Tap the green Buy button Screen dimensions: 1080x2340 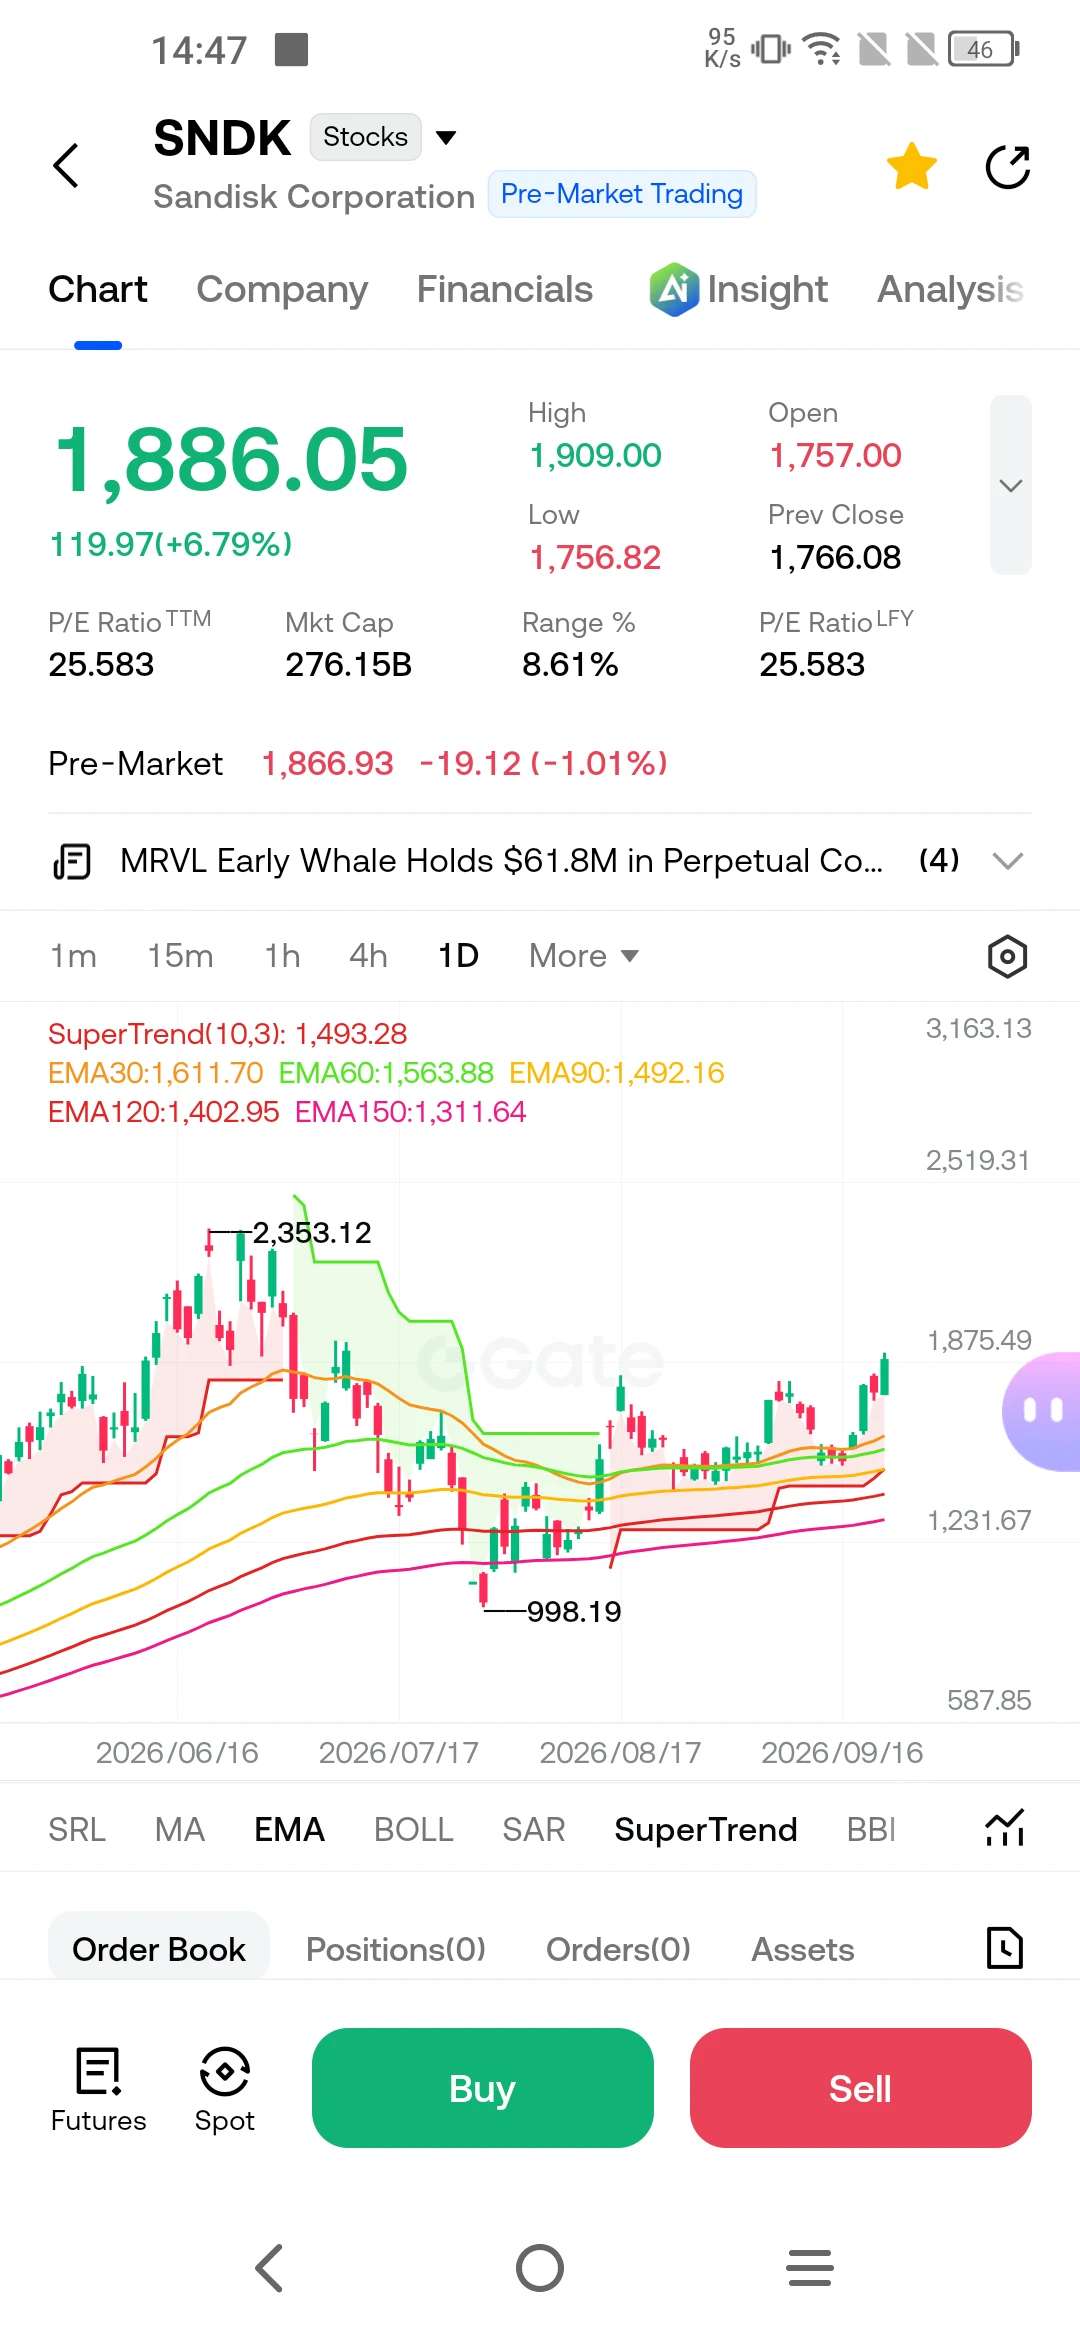[483, 2088]
